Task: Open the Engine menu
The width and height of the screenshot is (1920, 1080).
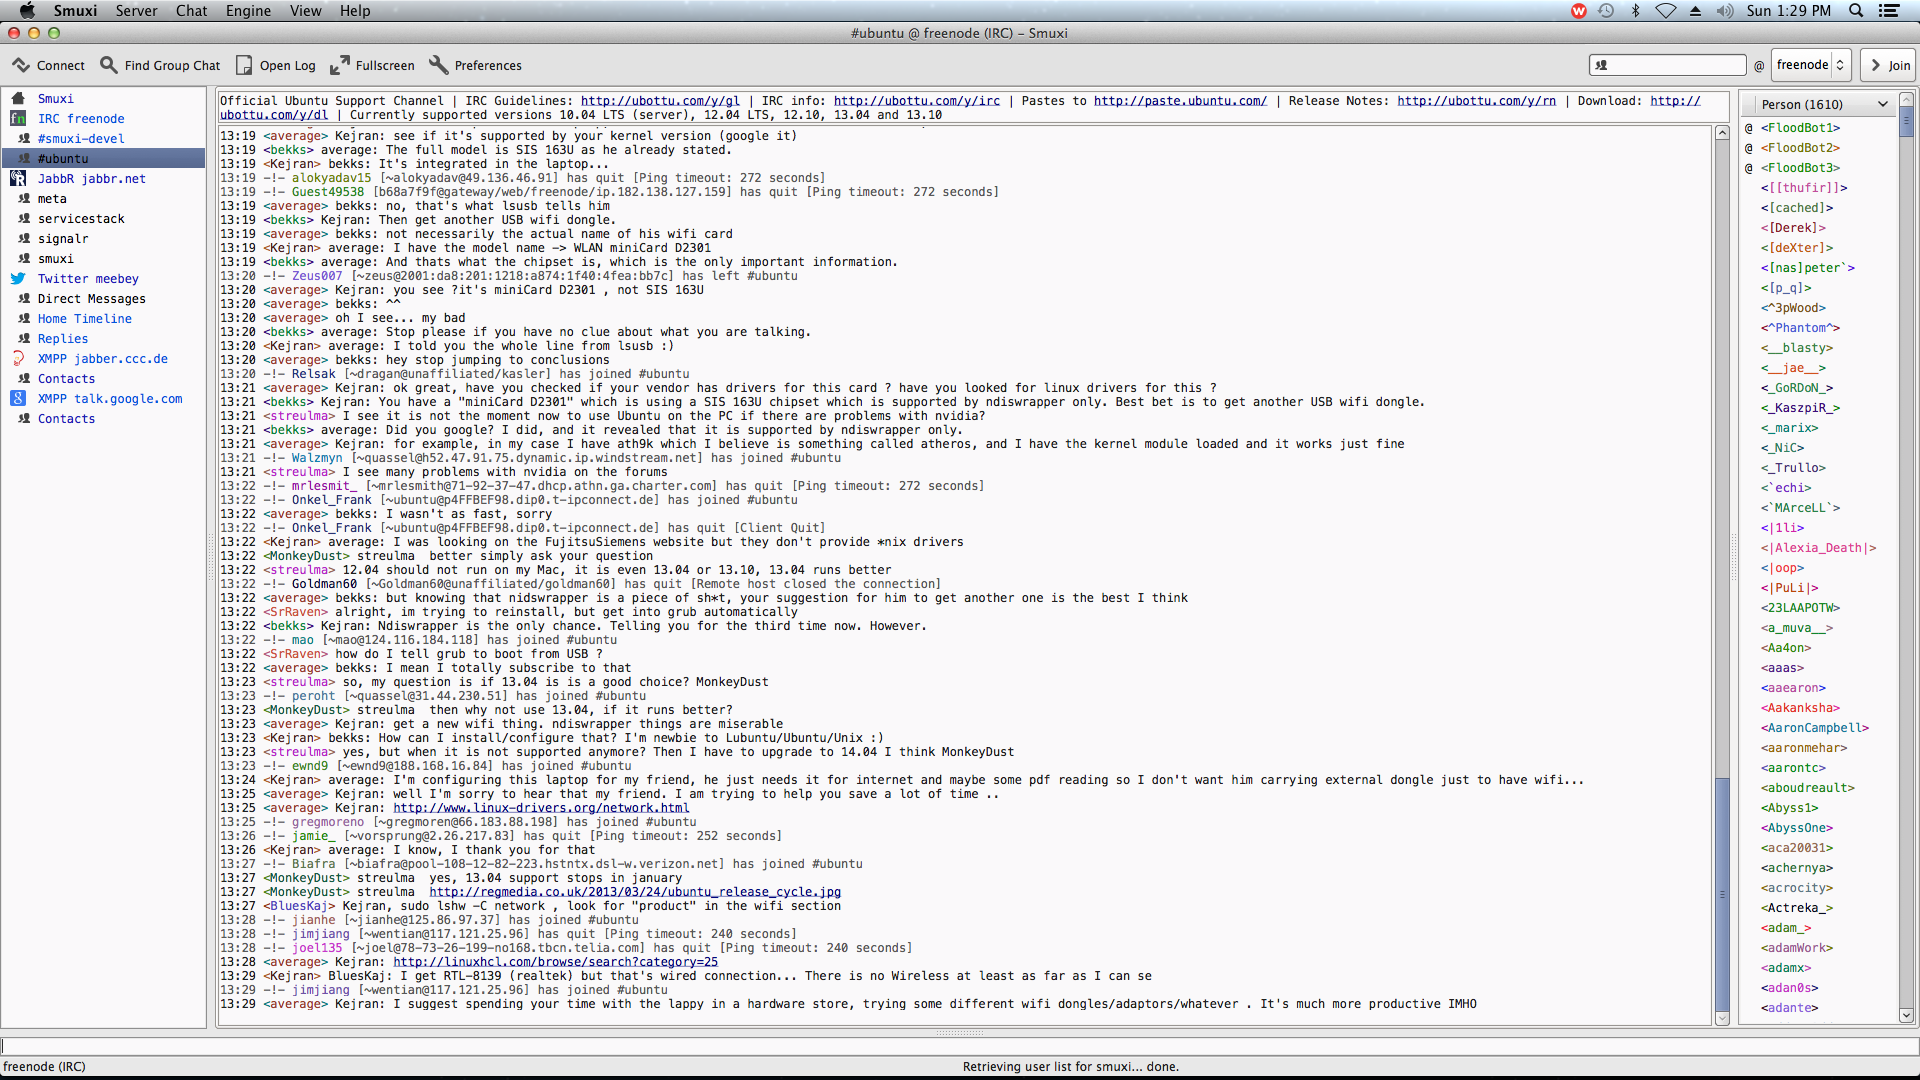Action: point(247,11)
